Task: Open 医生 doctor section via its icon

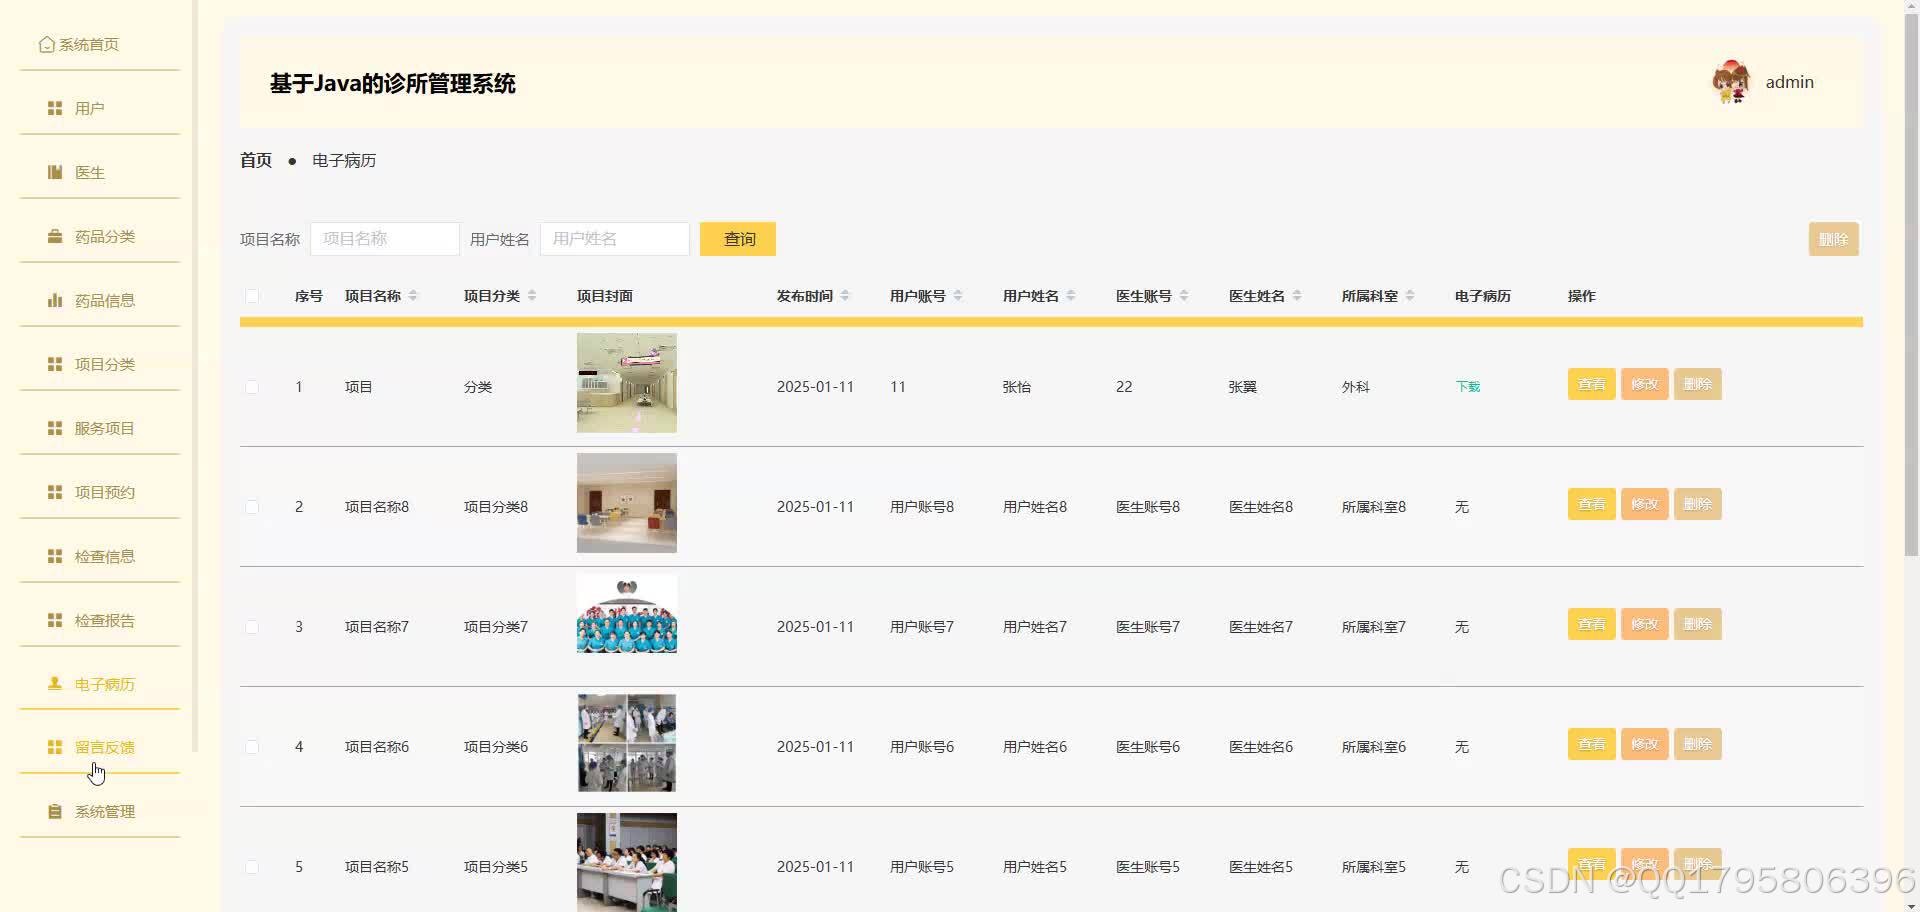Action: (x=54, y=171)
